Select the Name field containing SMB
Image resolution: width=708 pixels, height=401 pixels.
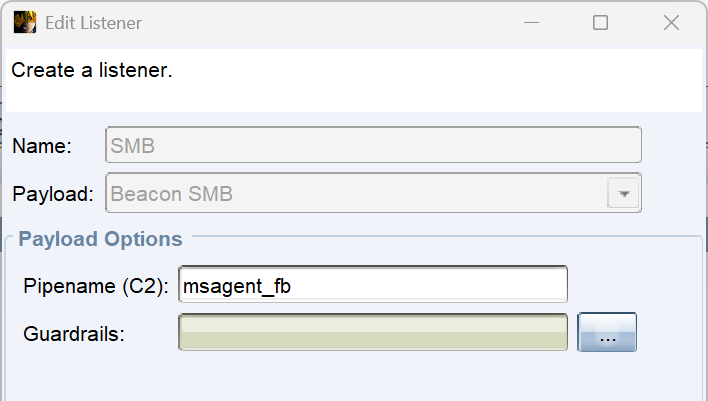[372, 145]
